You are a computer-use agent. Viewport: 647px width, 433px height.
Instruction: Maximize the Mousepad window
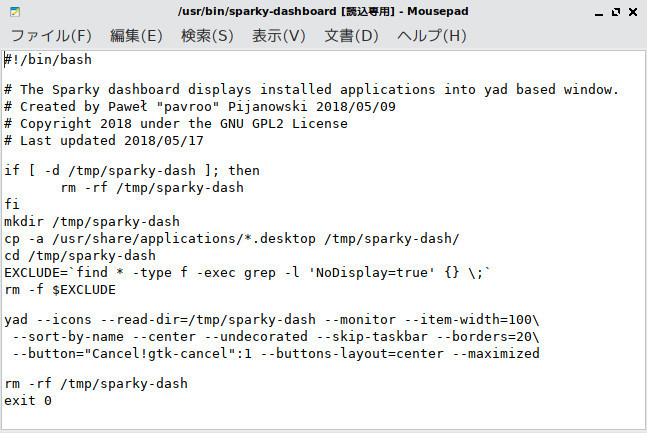coord(616,12)
